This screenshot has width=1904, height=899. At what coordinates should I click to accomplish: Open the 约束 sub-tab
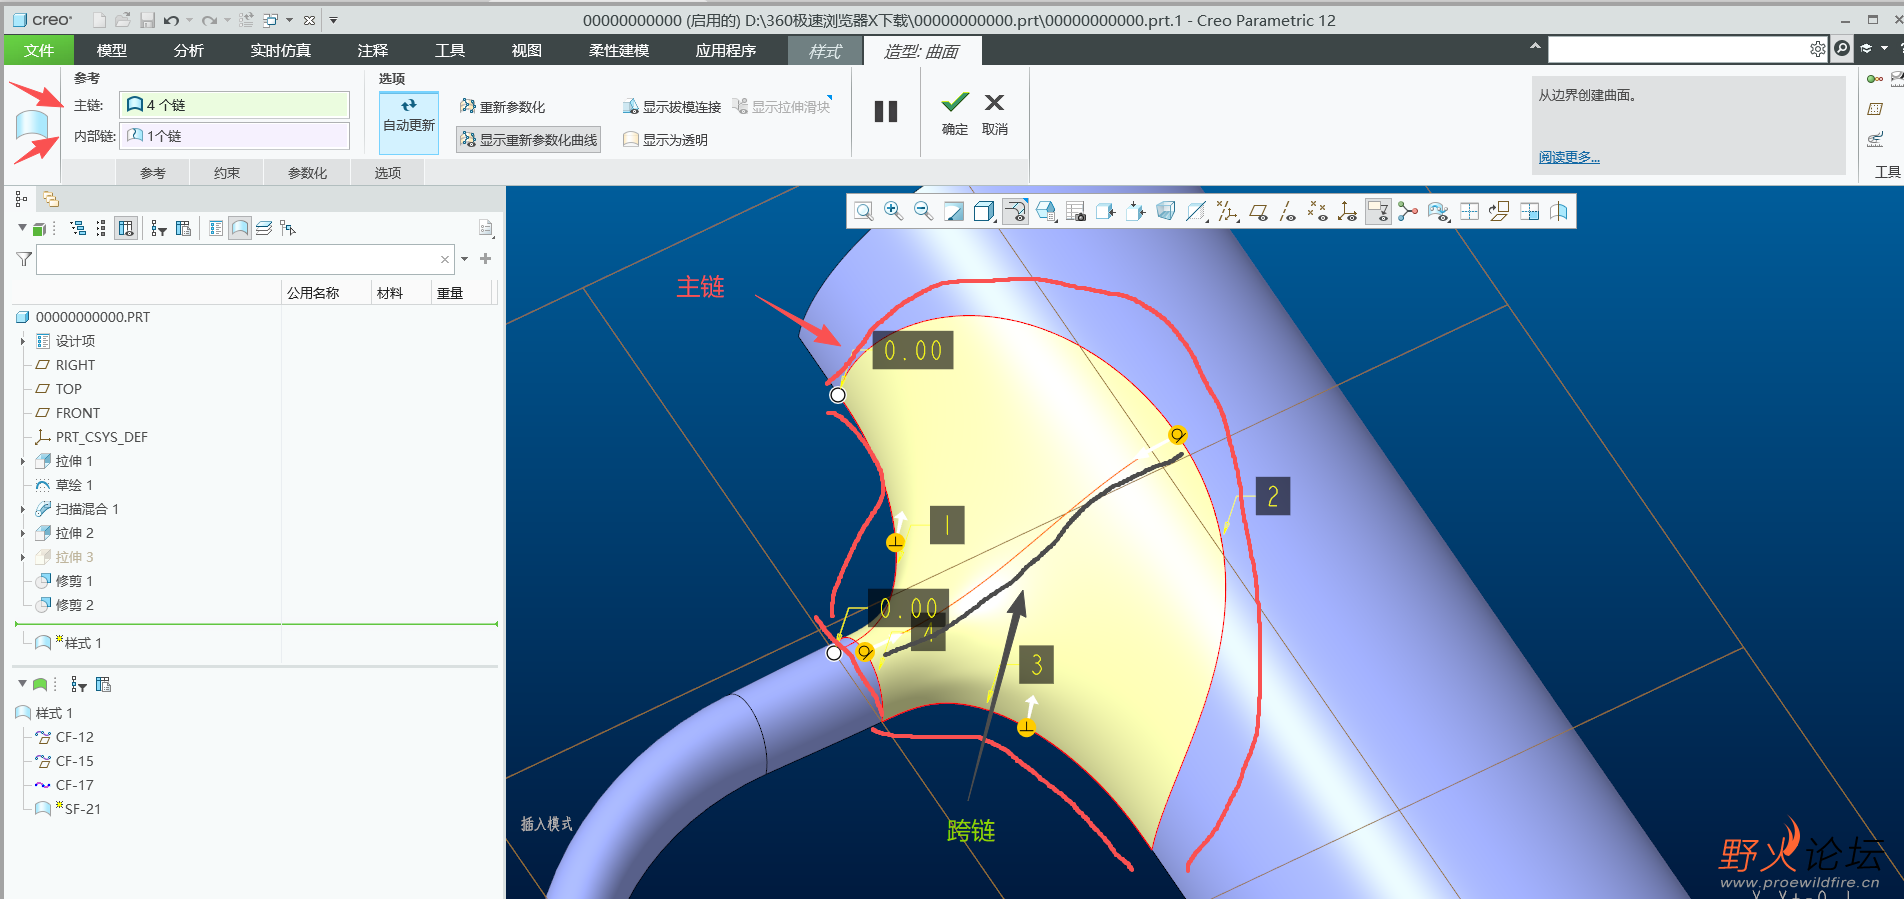pyautogui.click(x=227, y=173)
